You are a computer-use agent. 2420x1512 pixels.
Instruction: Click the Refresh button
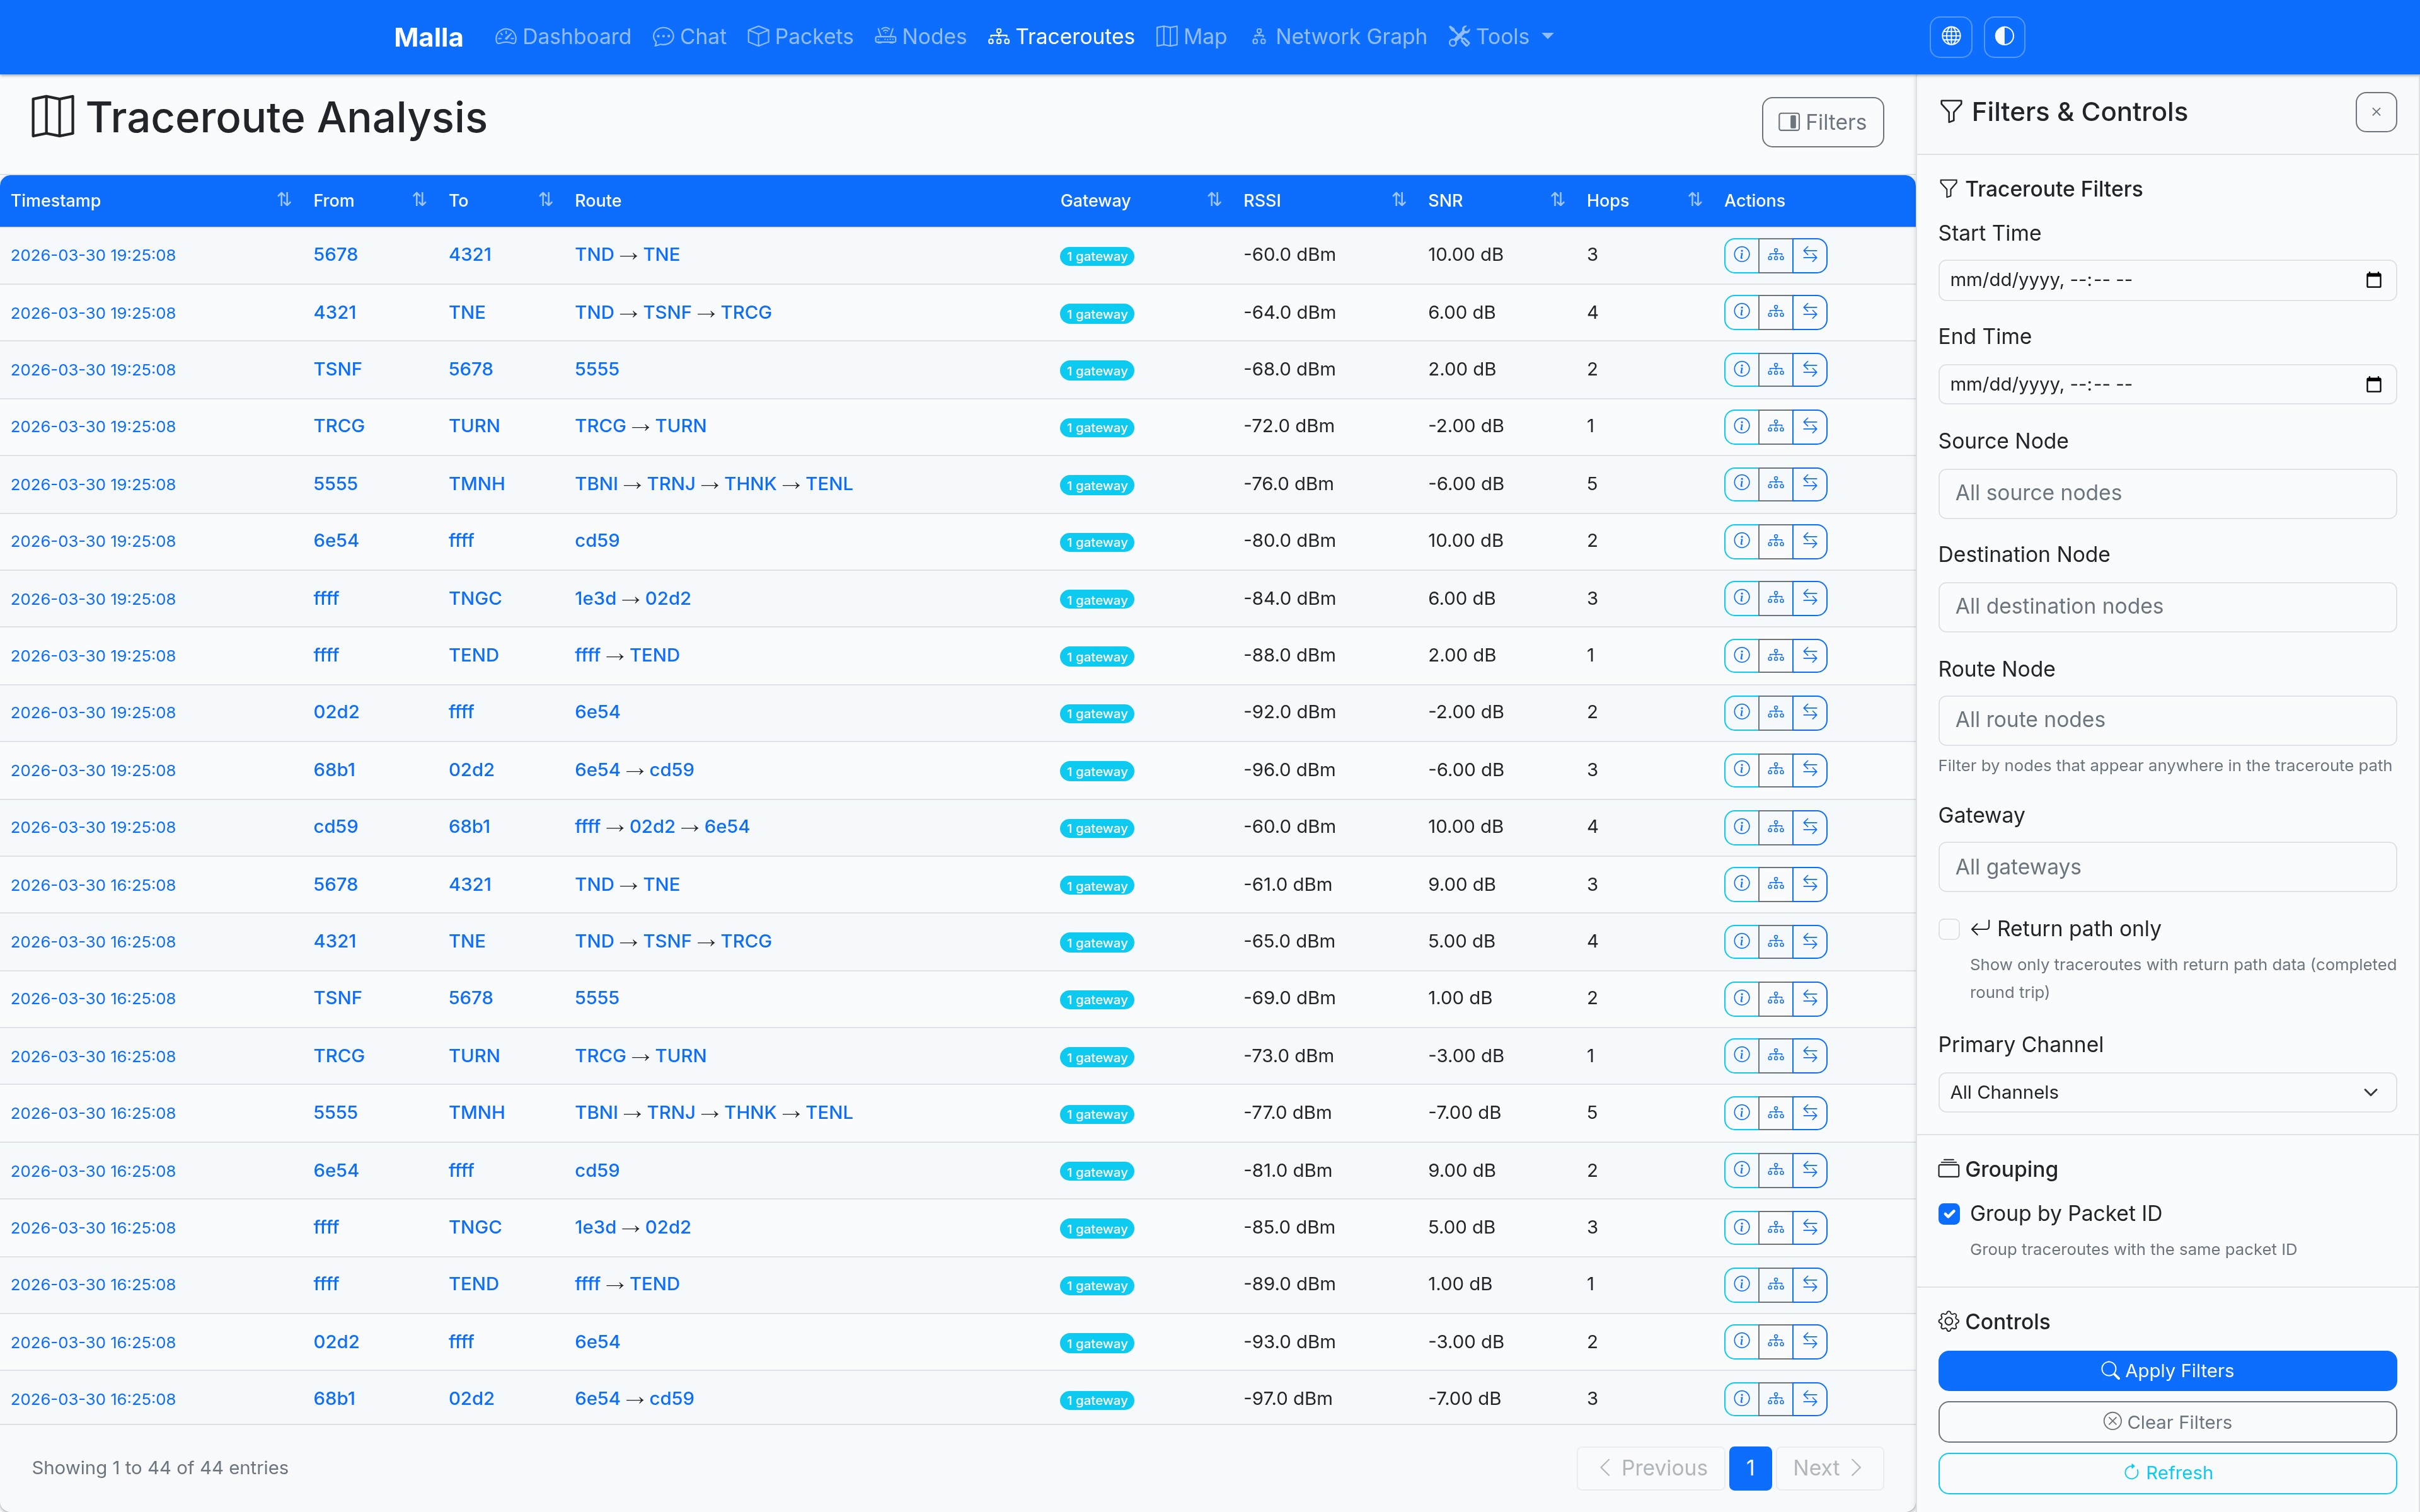click(x=2167, y=1473)
